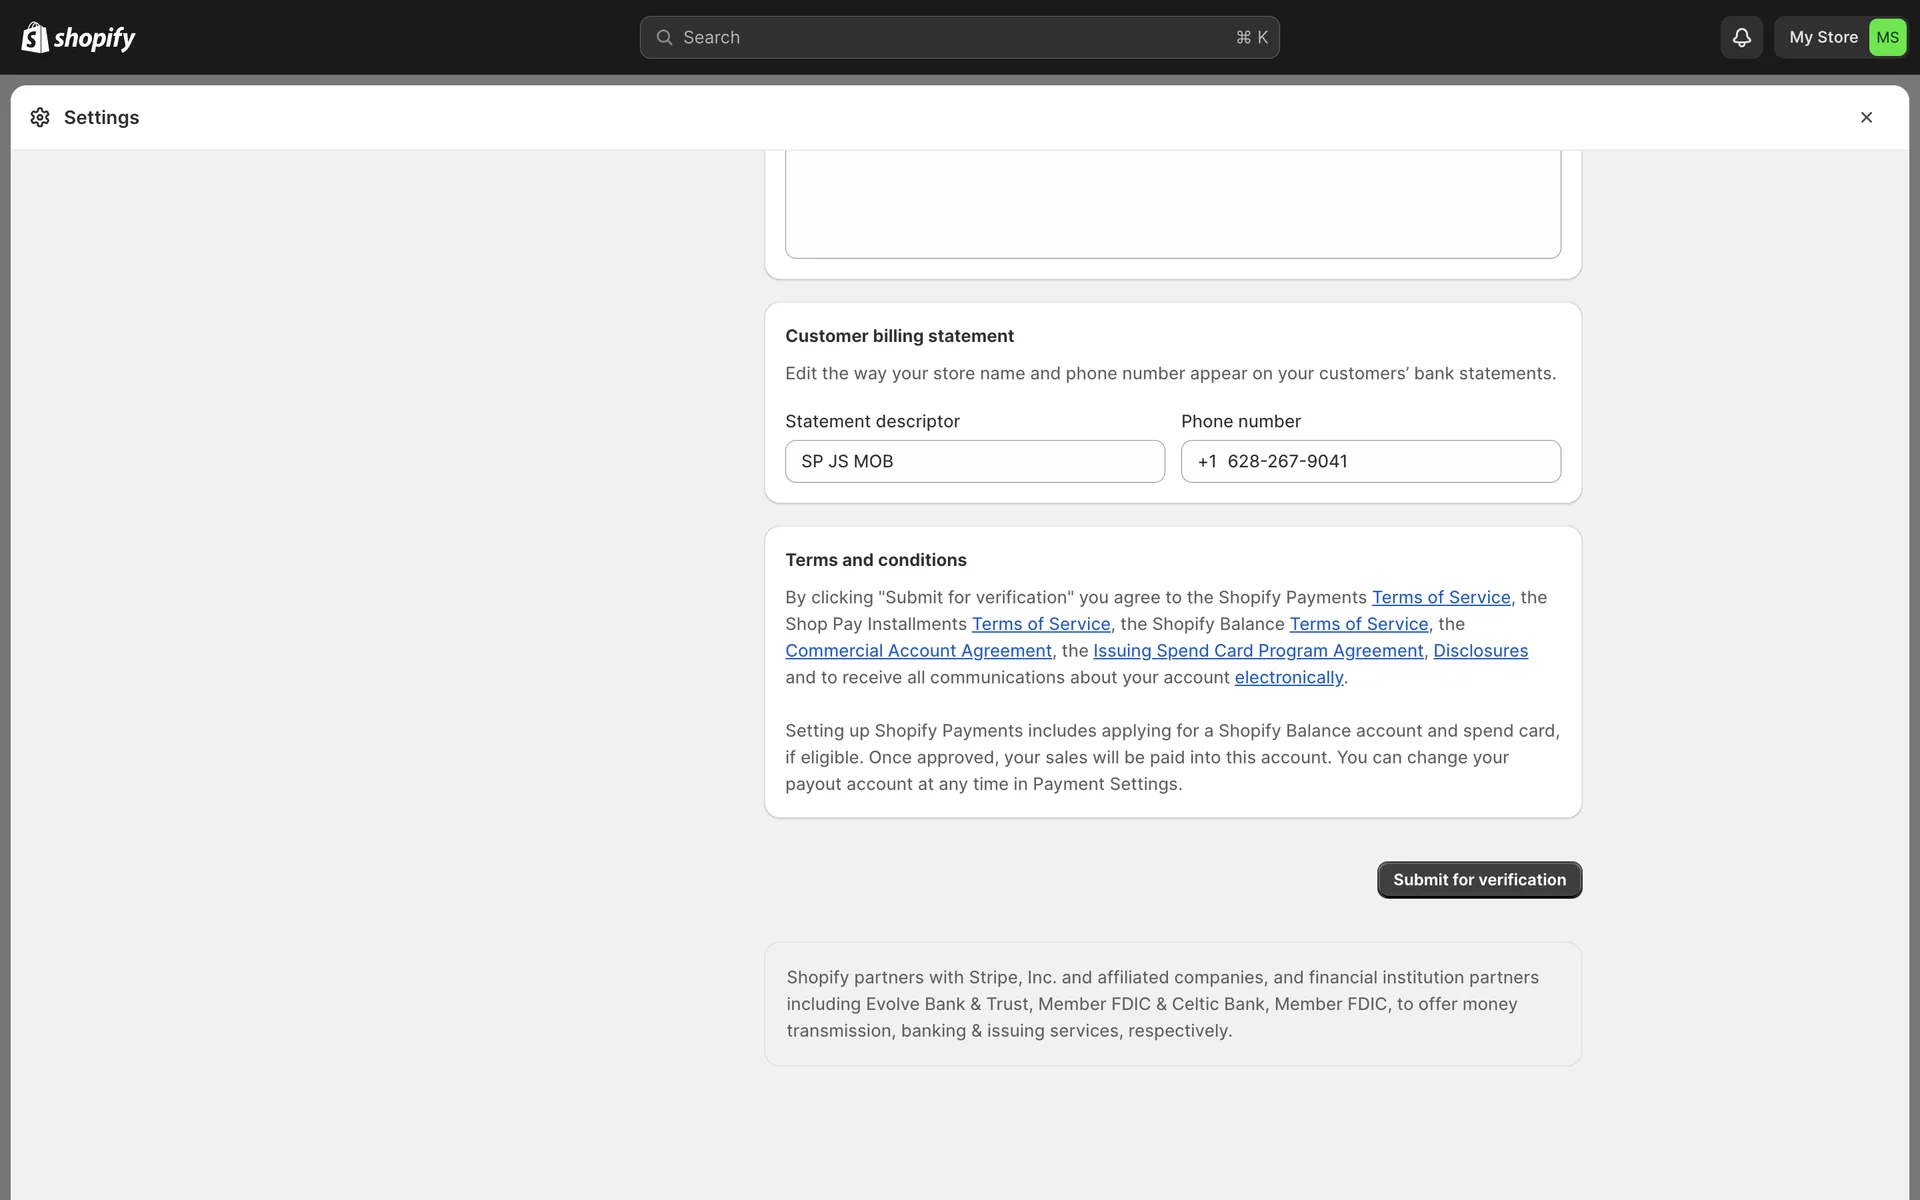Focus the top Search bar
The image size is (1920, 1200).
click(958, 37)
